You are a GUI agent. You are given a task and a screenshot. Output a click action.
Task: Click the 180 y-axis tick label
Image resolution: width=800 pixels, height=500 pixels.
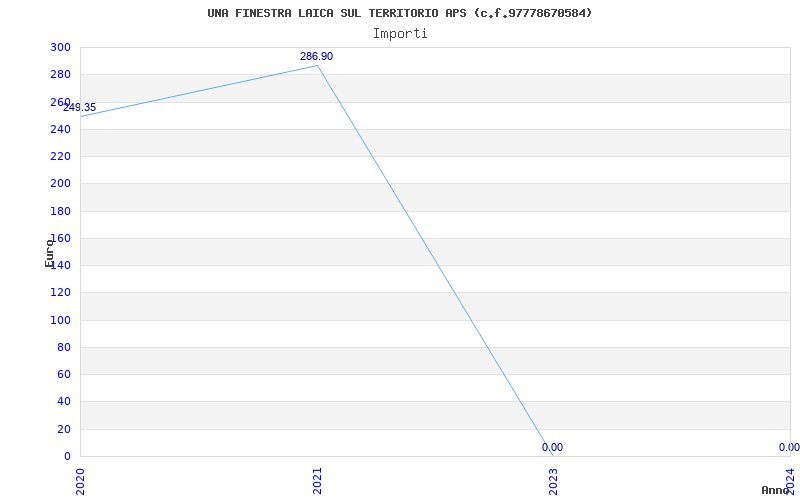click(60, 211)
